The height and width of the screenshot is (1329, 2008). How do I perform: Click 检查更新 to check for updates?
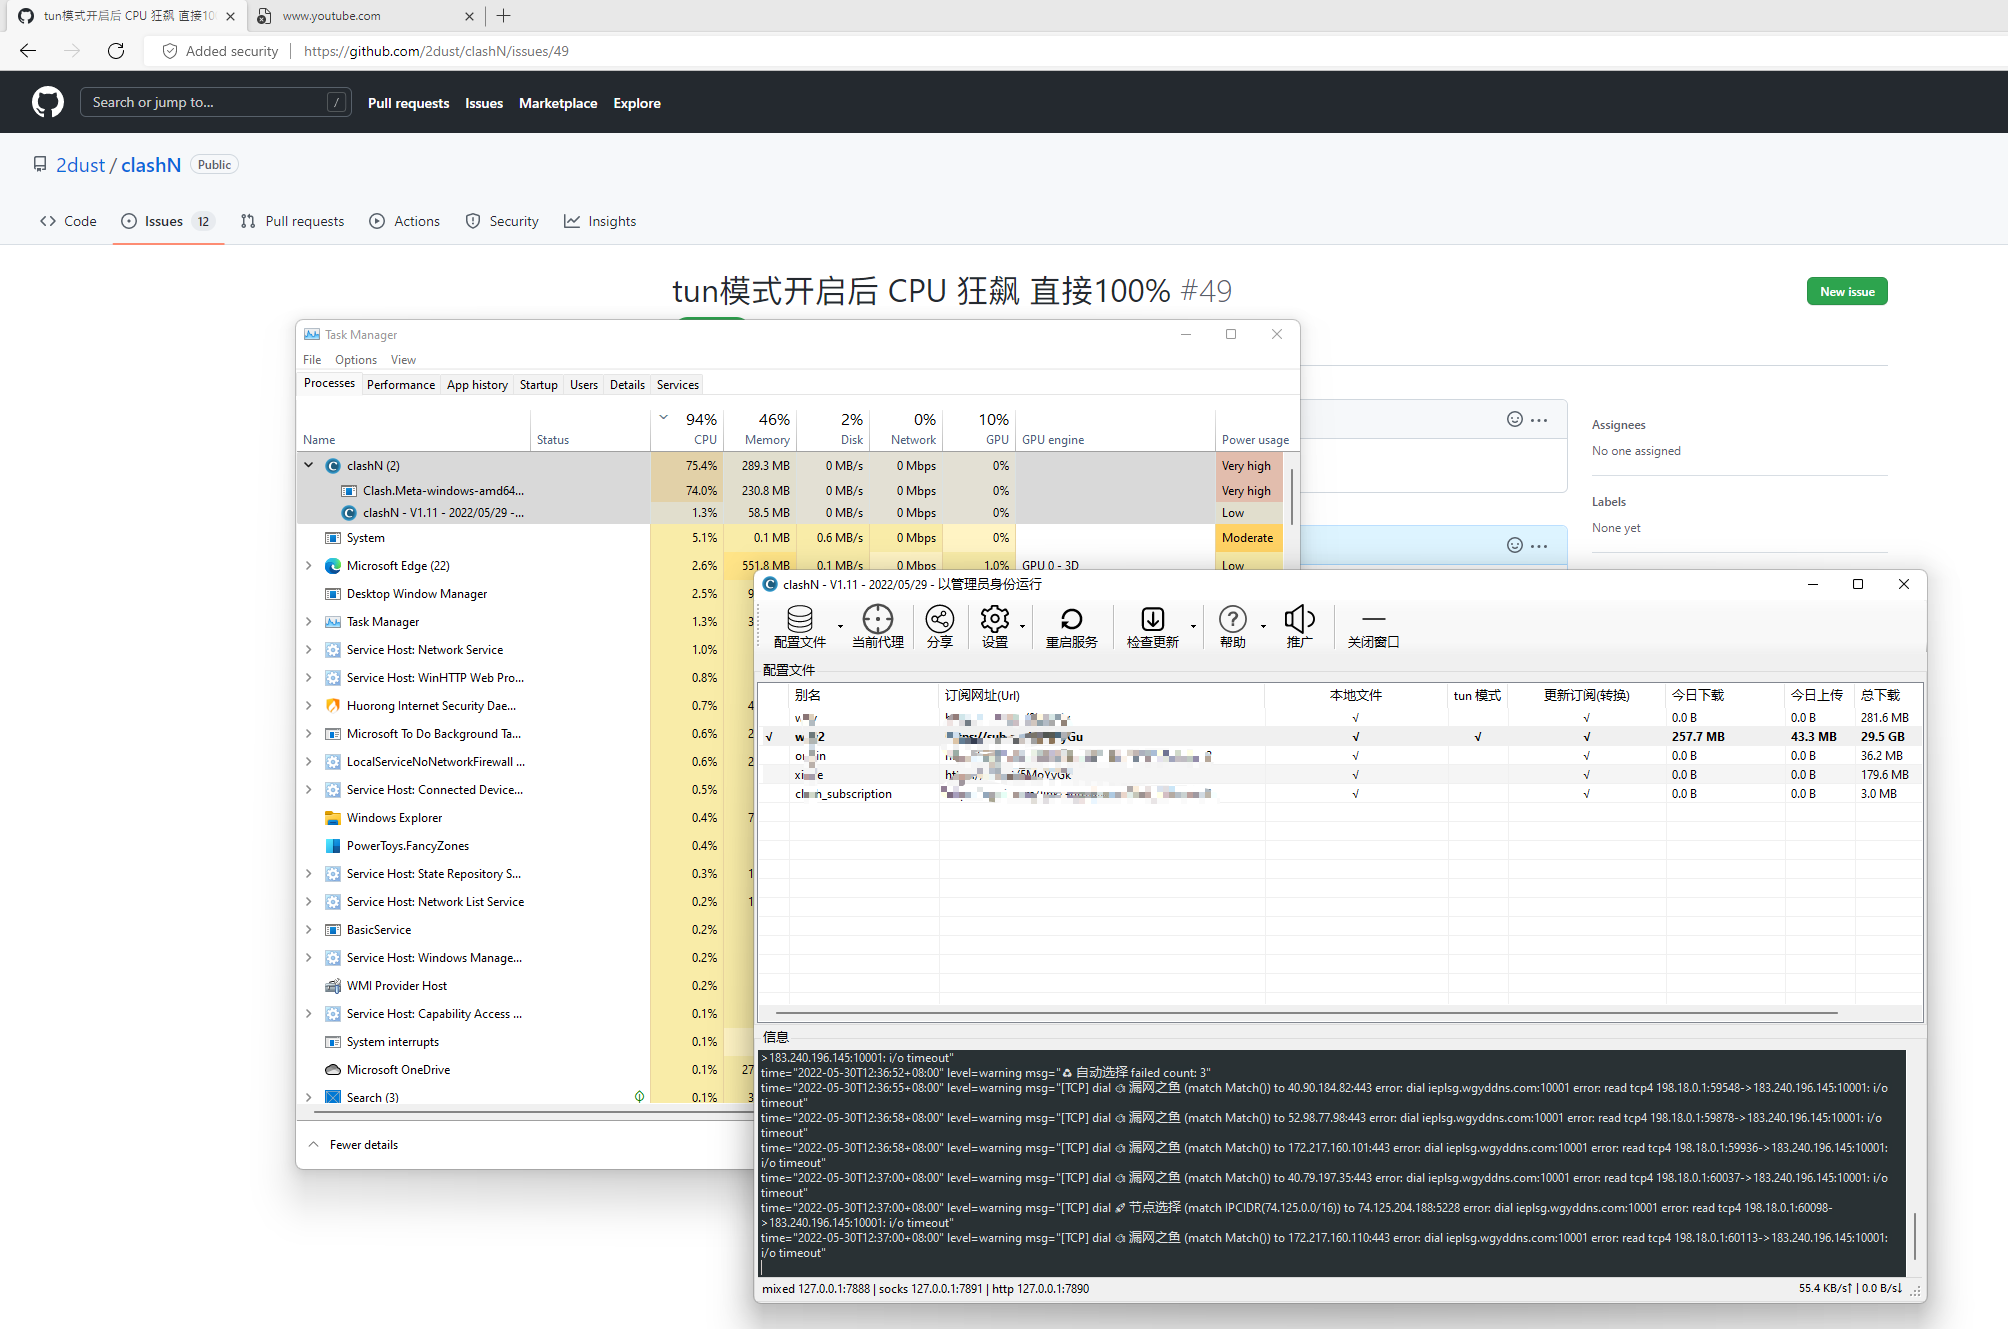pyautogui.click(x=1152, y=620)
